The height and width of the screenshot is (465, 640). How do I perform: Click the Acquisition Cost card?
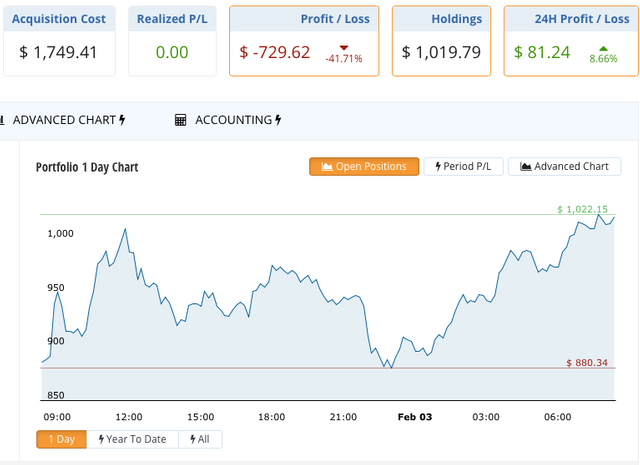pyautogui.click(x=58, y=40)
